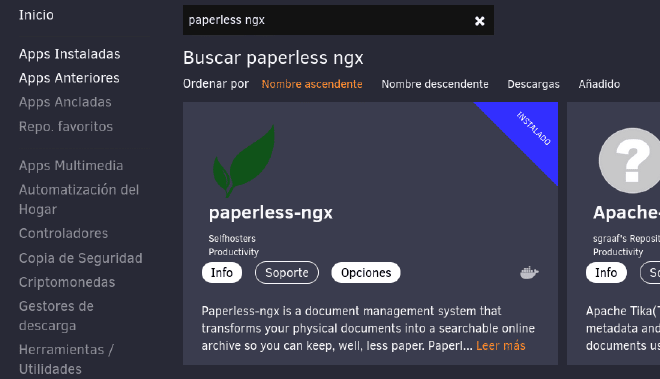660x379 pixels.
Task: Click Info button on paperless-ngx card
Action: click(x=222, y=273)
